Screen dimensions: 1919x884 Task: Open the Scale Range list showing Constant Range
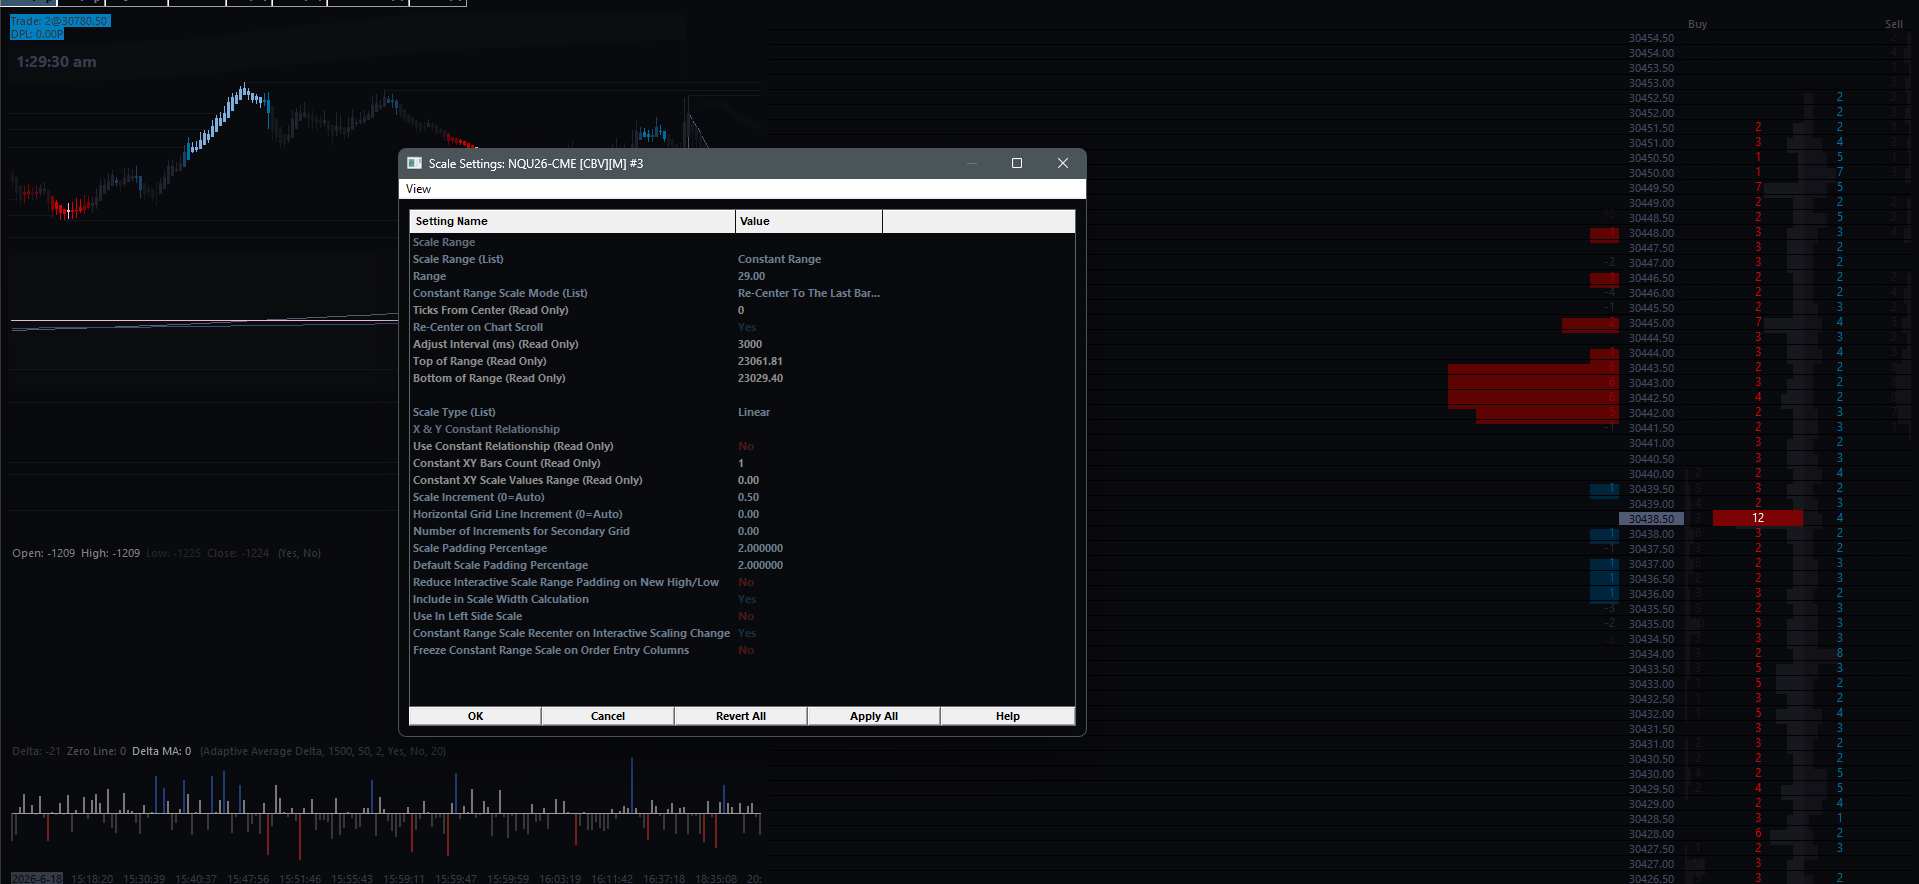click(x=779, y=259)
